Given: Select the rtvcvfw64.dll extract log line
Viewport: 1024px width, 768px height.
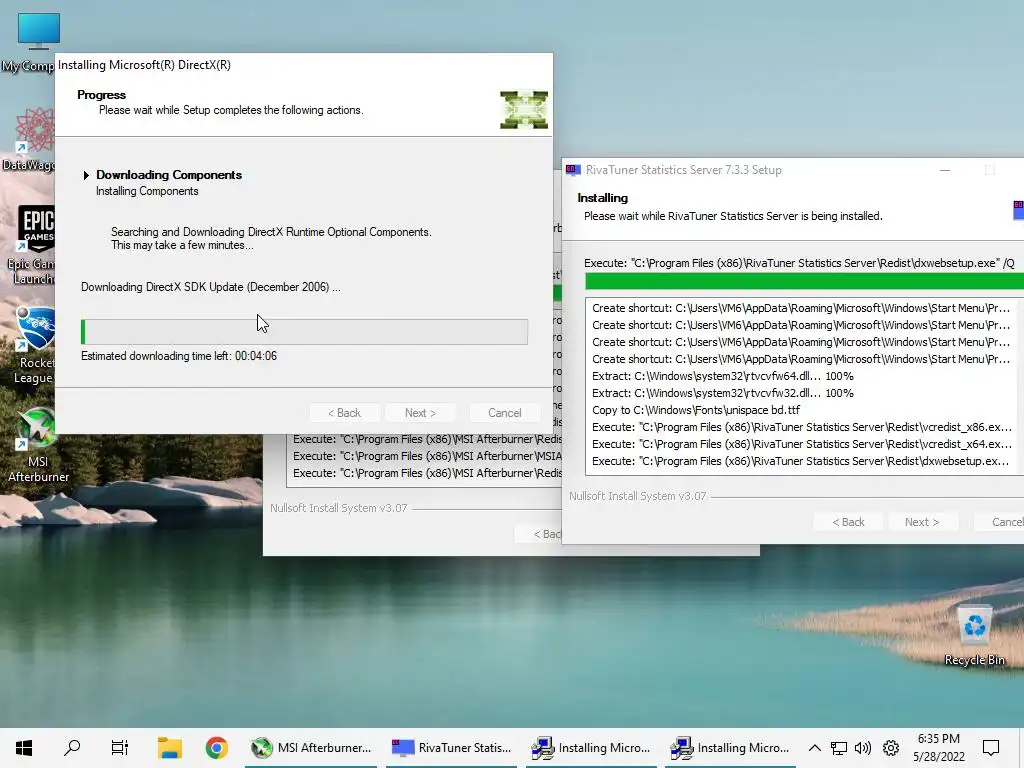Looking at the screenshot, I should coord(722,376).
